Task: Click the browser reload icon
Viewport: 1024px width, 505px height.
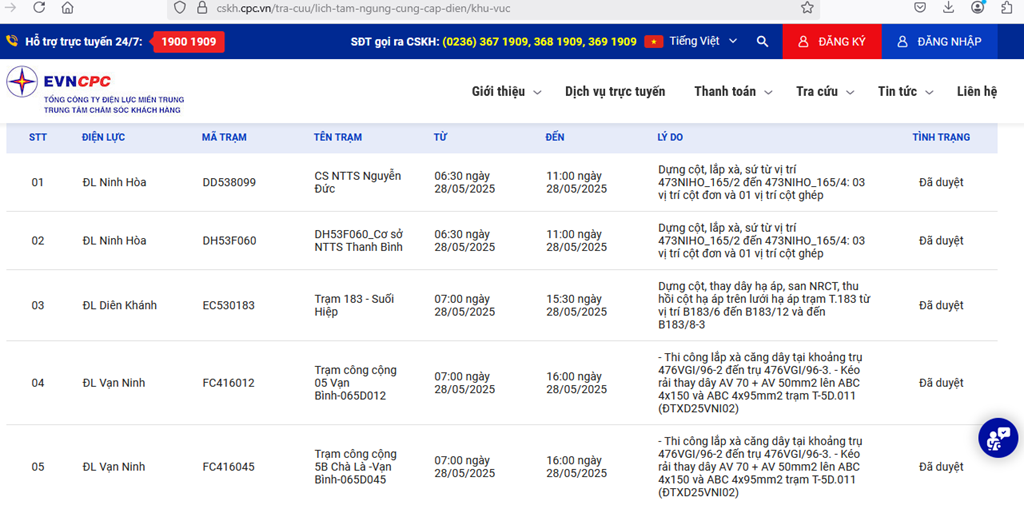Action: pos(39,7)
